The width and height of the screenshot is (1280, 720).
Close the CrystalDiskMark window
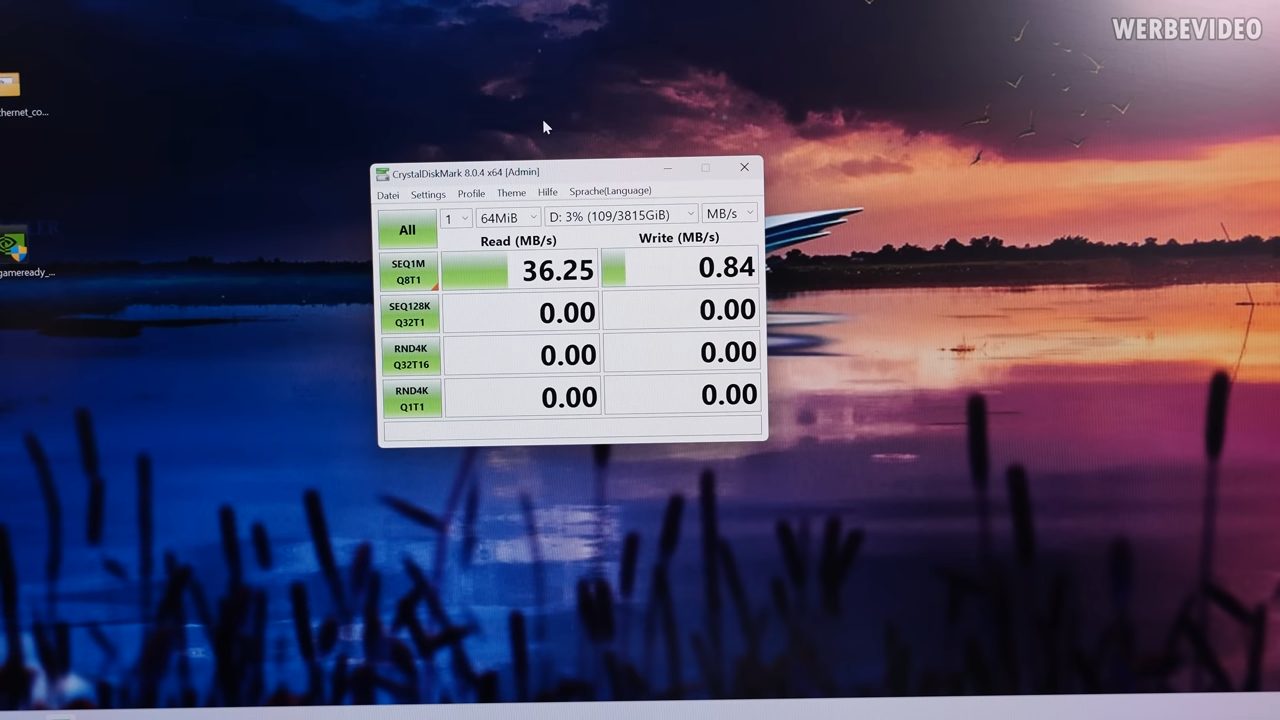744,167
